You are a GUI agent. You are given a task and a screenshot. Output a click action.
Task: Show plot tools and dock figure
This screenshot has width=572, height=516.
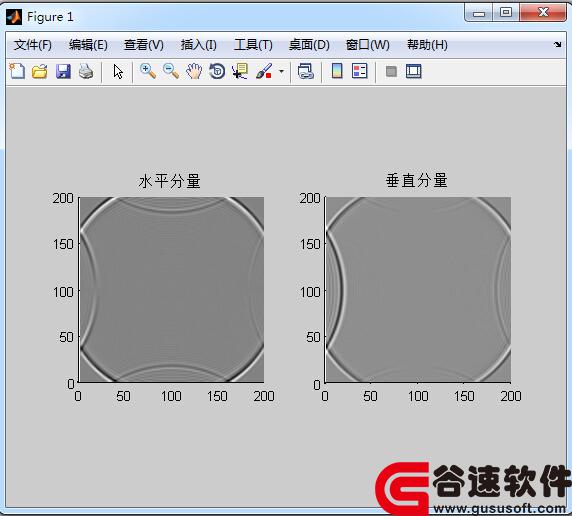click(414, 71)
